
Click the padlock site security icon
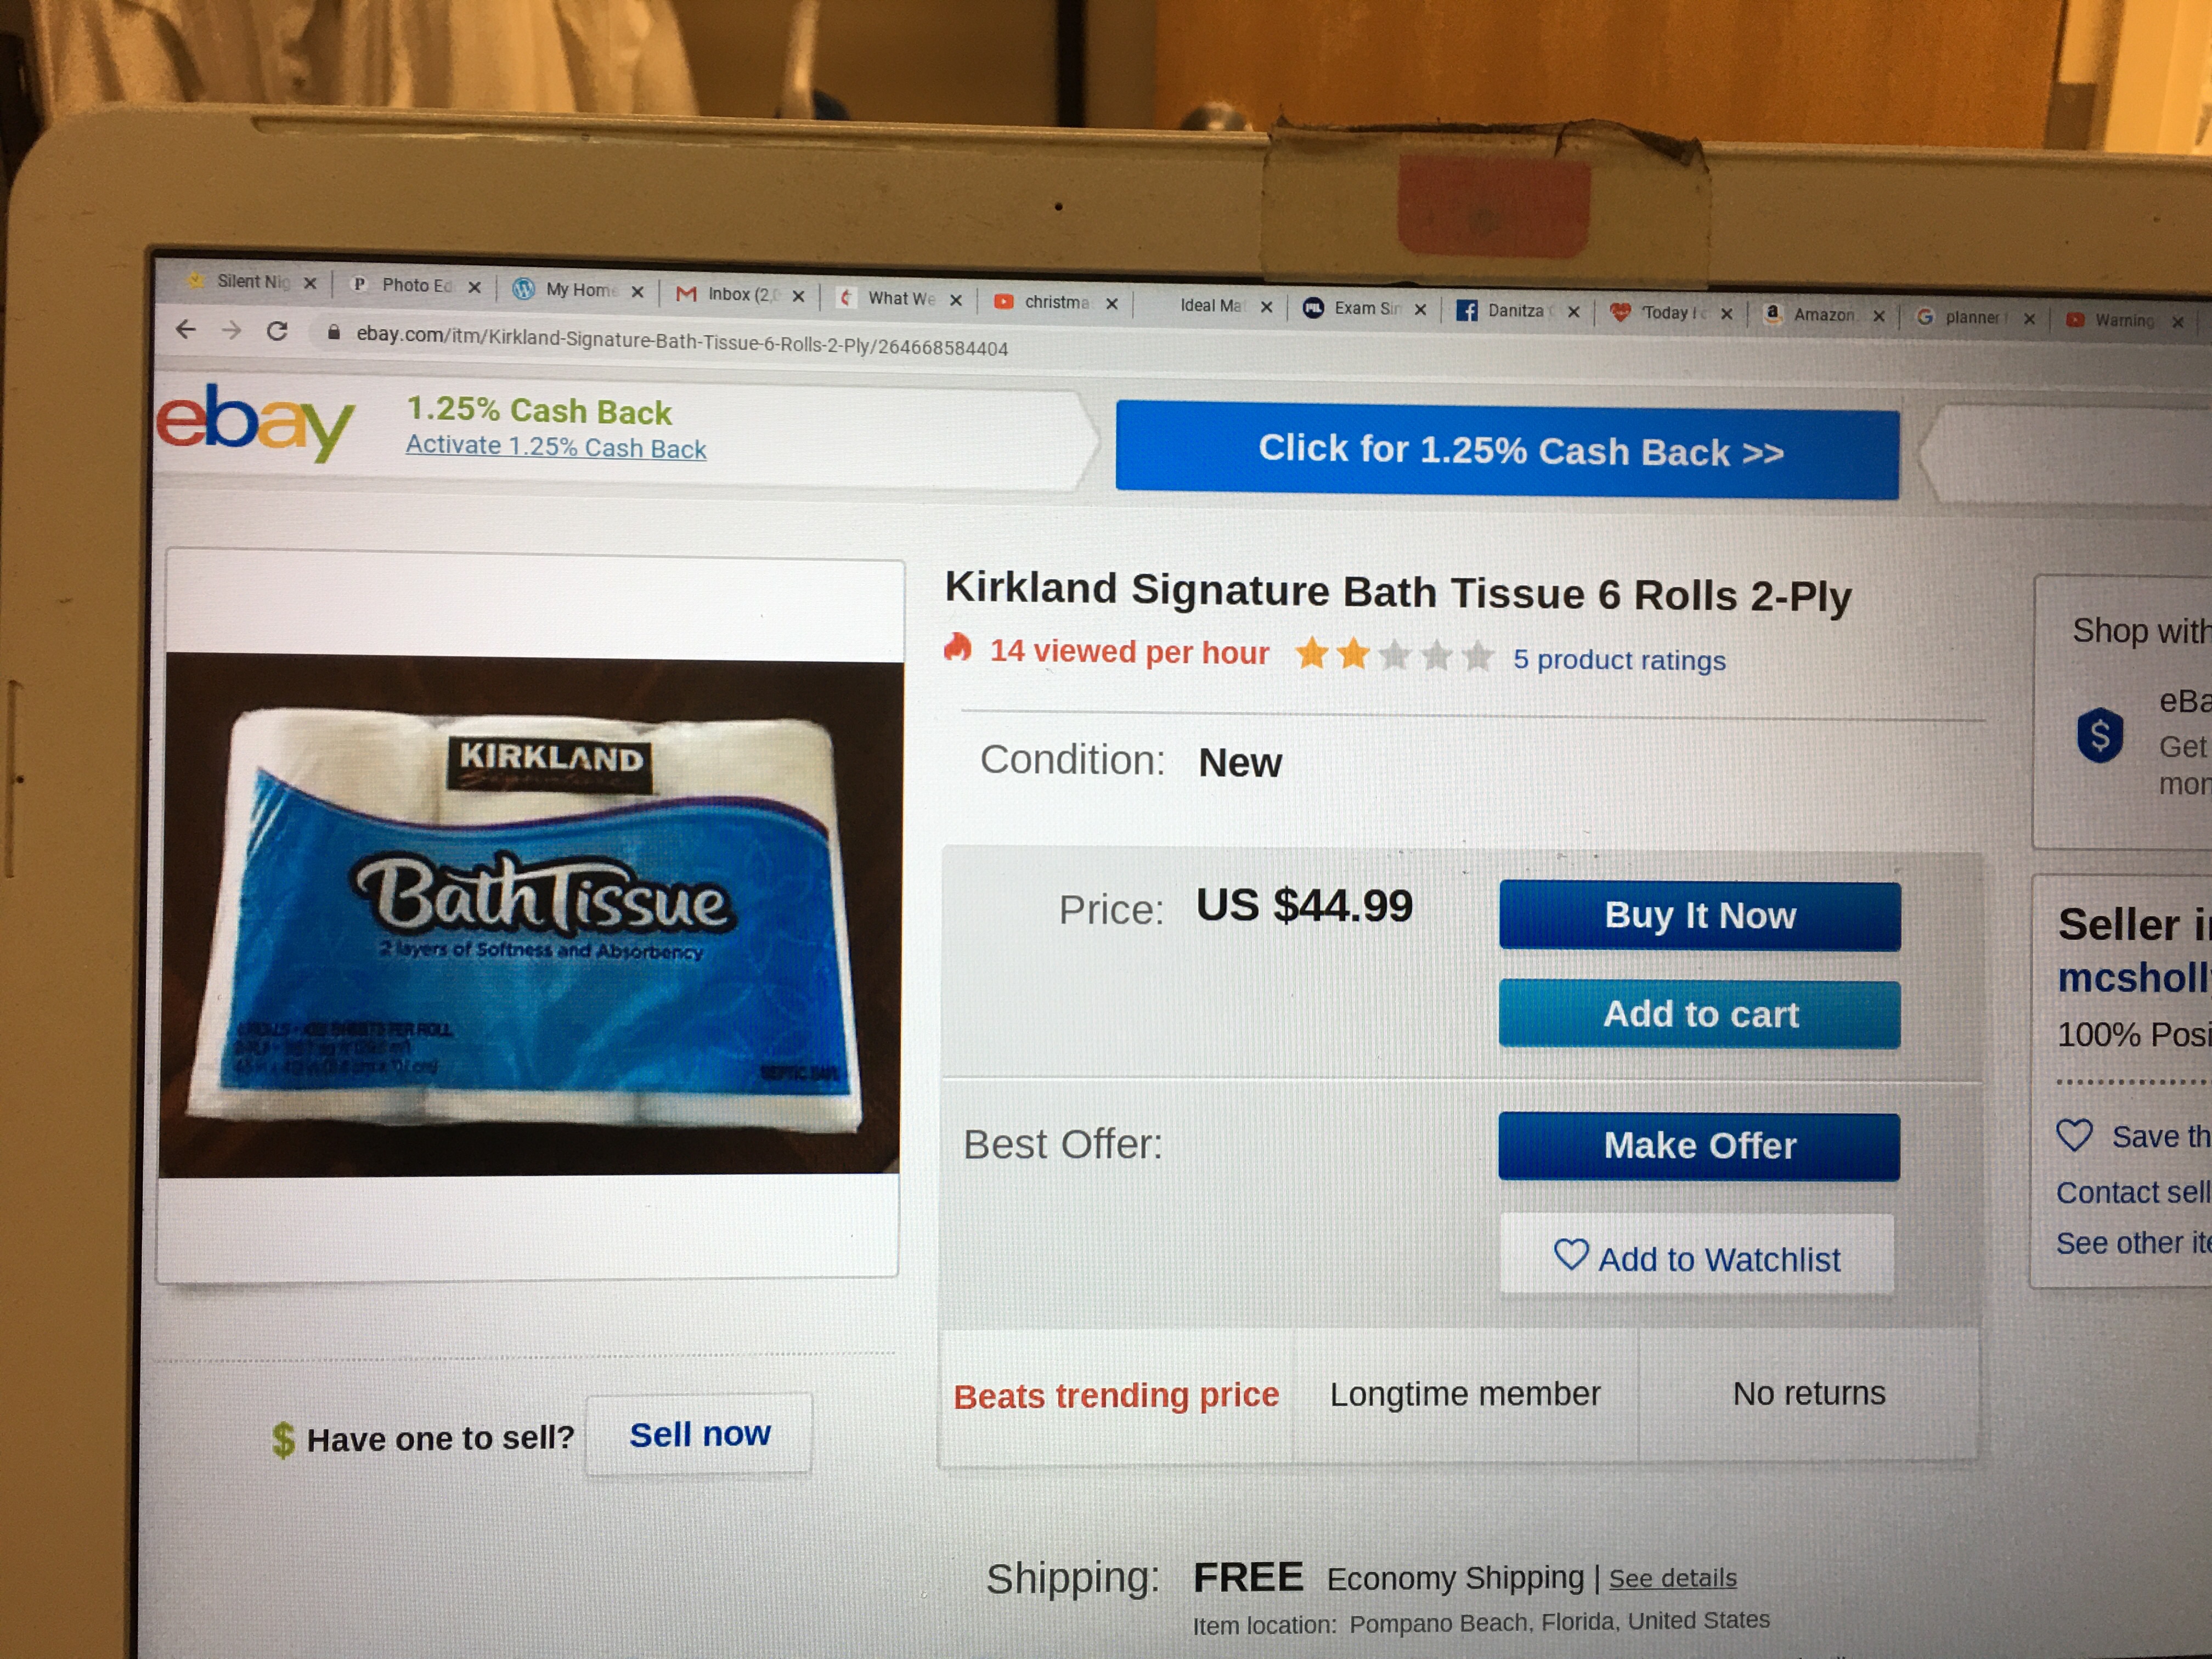[333, 332]
